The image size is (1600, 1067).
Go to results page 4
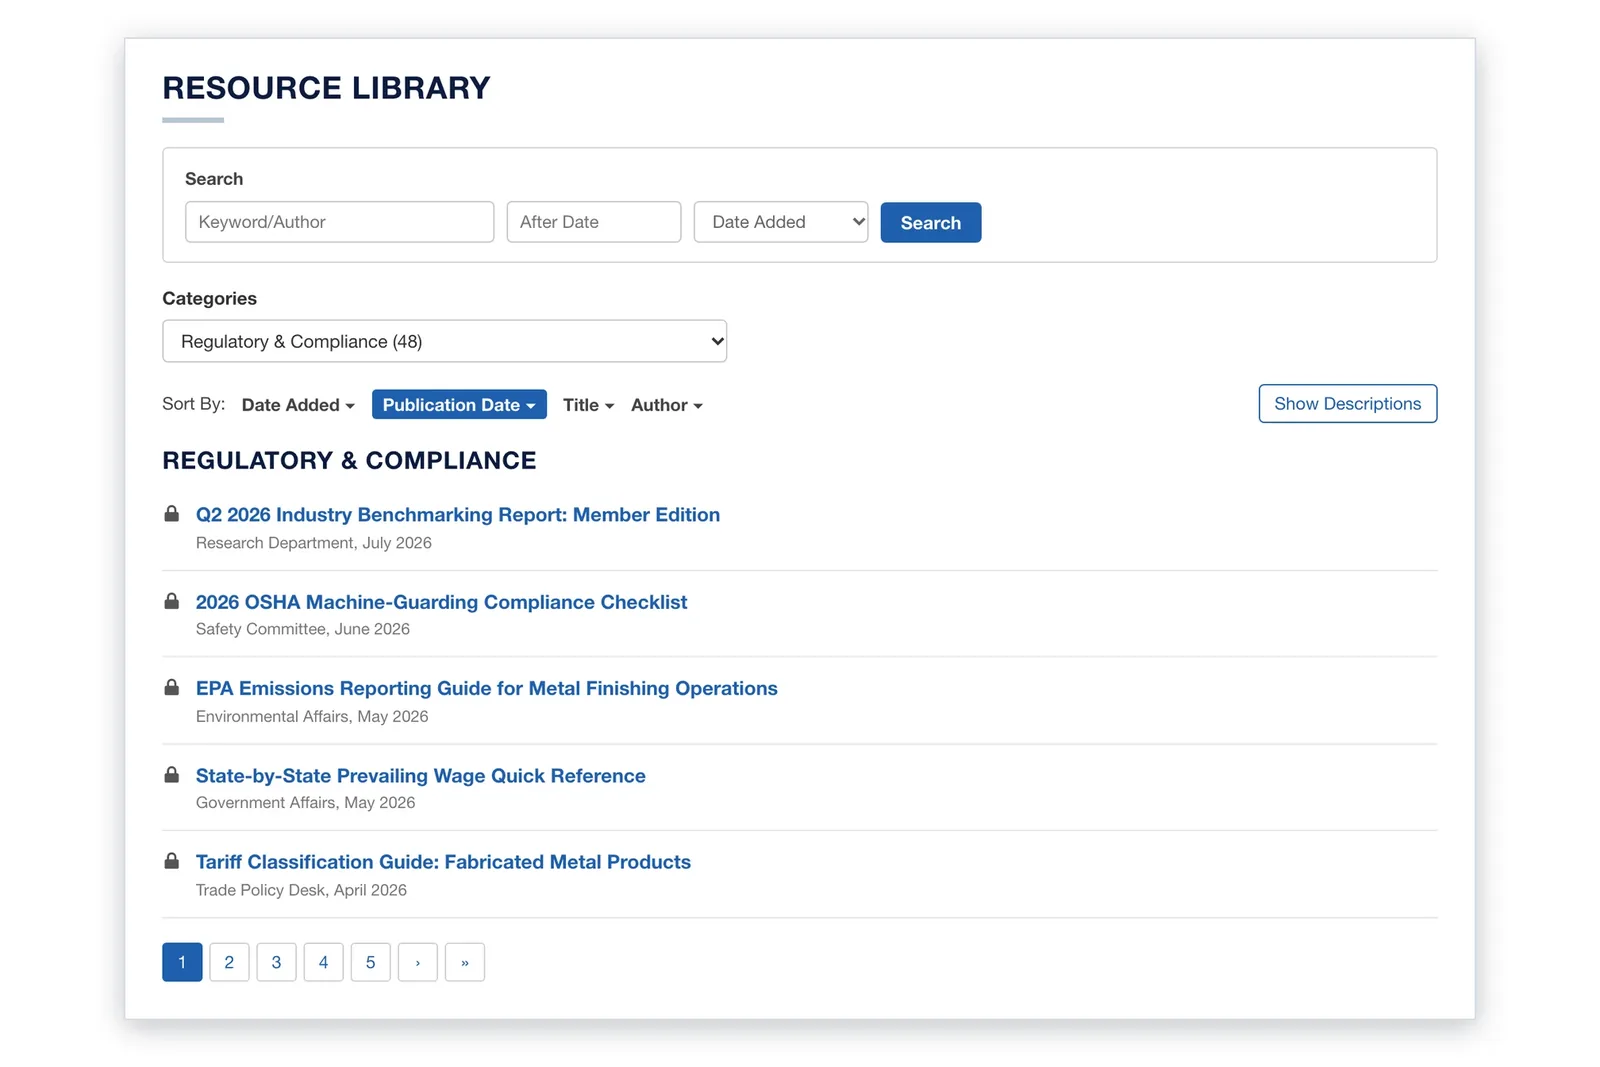click(x=323, y=962)
